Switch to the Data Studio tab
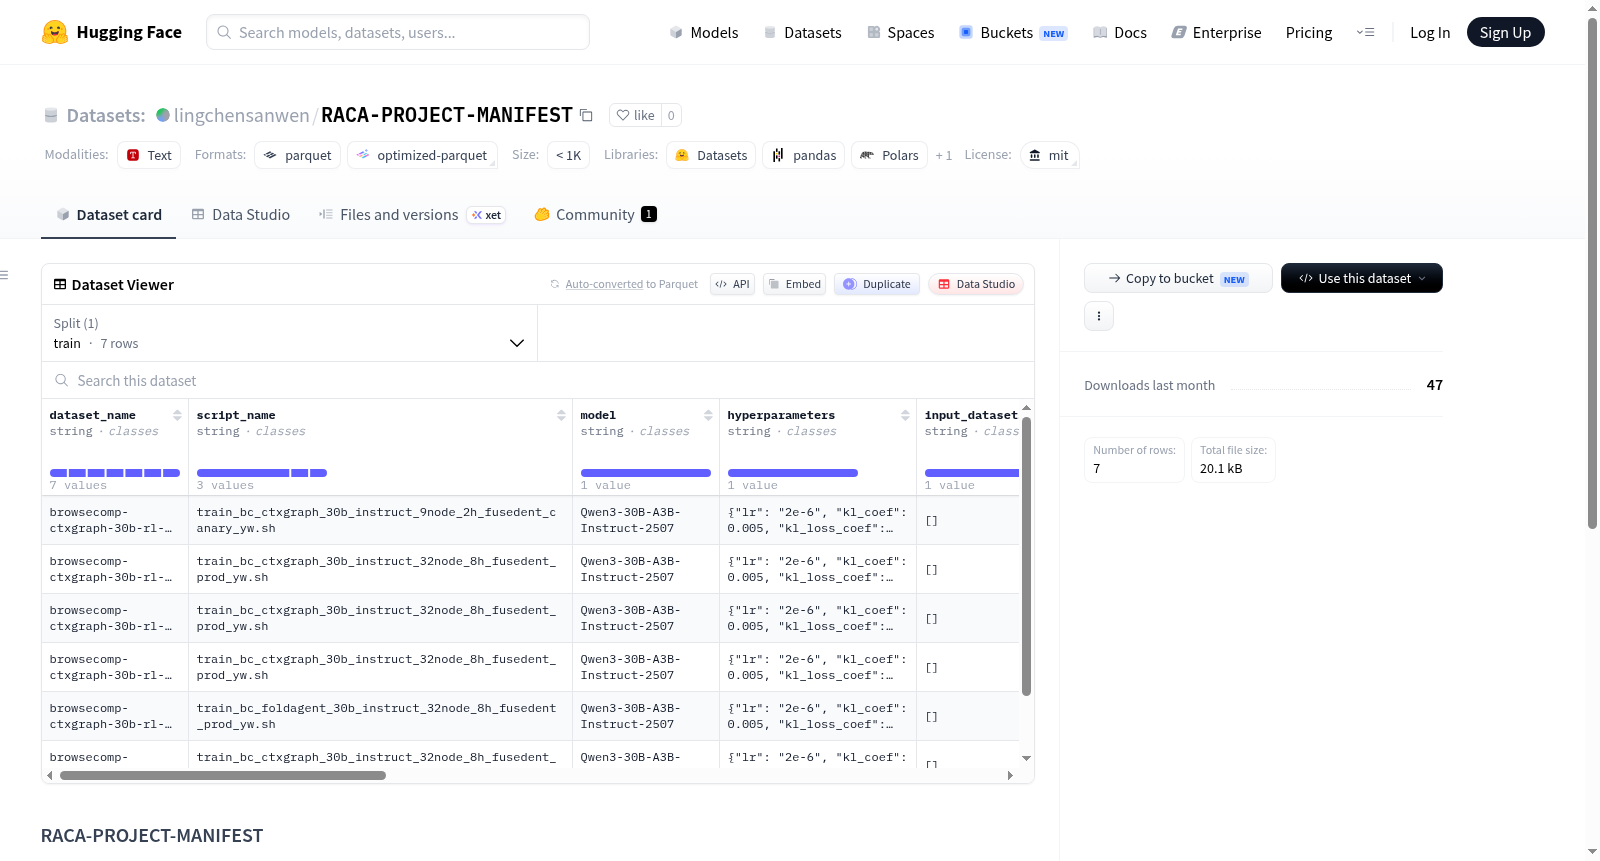The width and height of the screenshot is (1600, 861). click(x=241, y=215)
